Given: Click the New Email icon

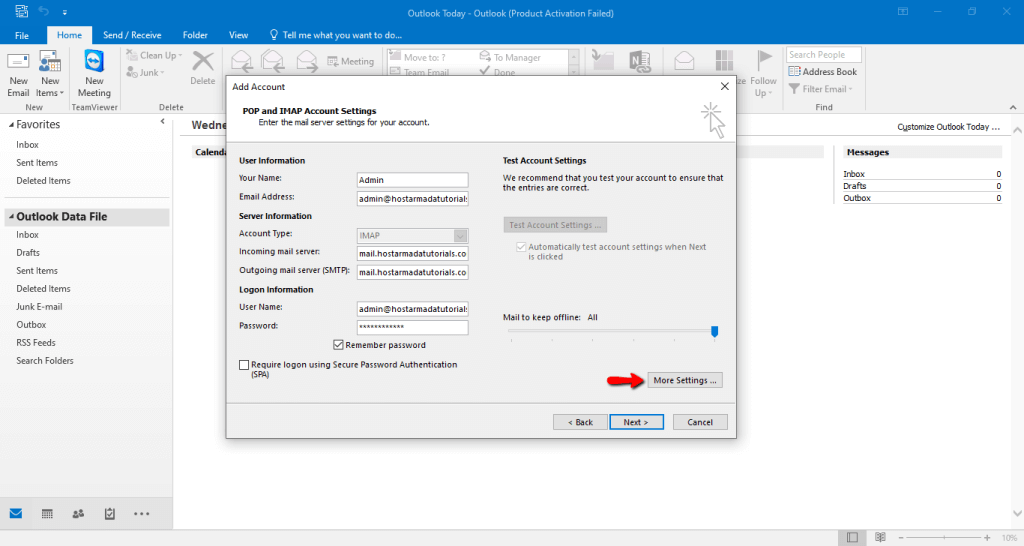Looking at the screenshot, I should pos(18,63).
